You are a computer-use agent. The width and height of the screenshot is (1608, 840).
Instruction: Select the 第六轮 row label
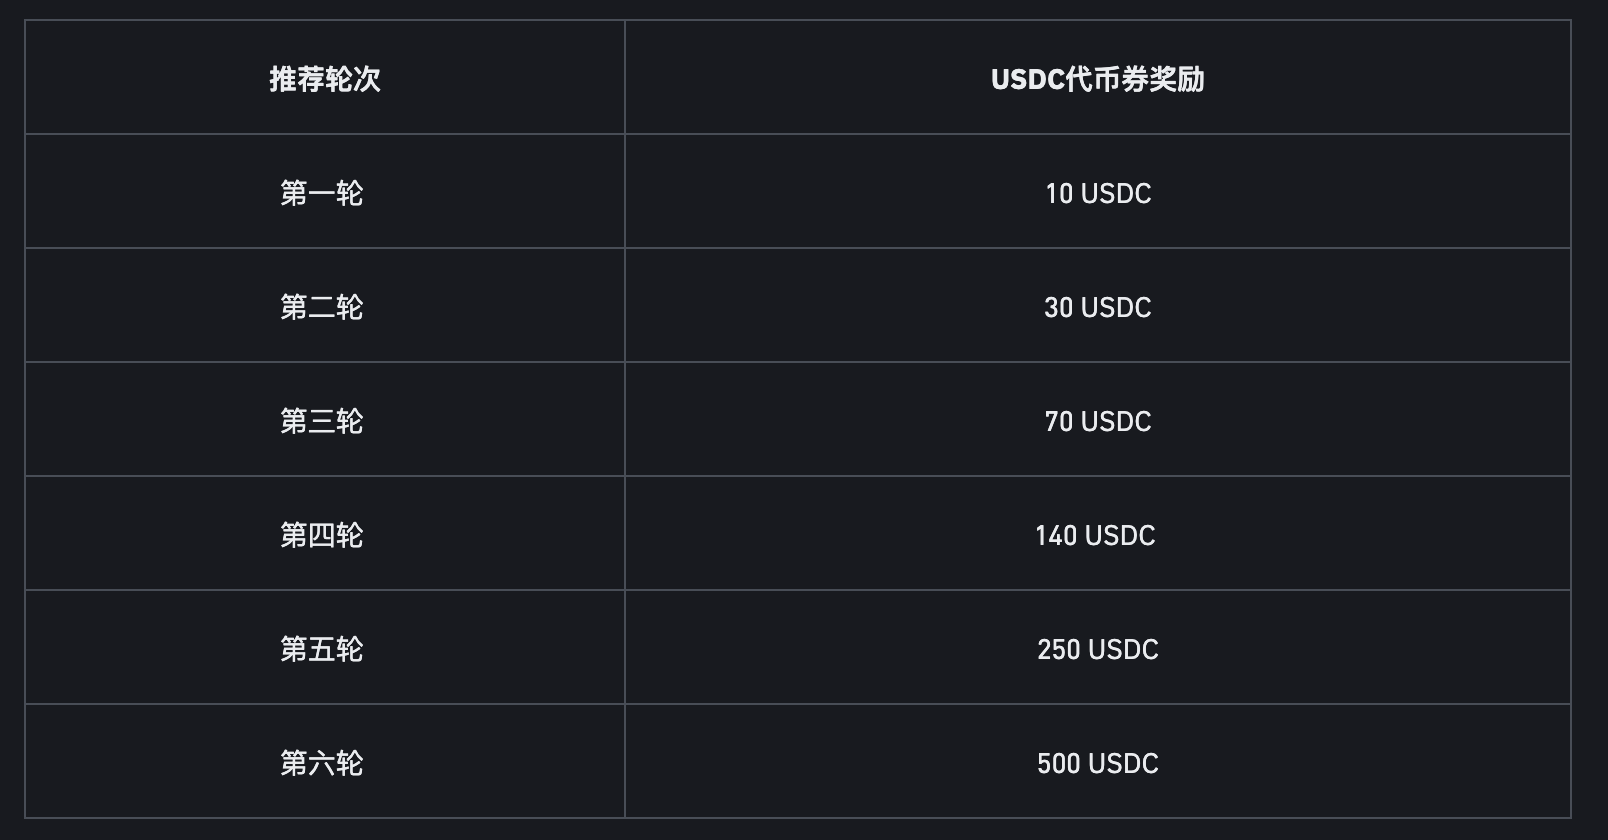point(322,763)
